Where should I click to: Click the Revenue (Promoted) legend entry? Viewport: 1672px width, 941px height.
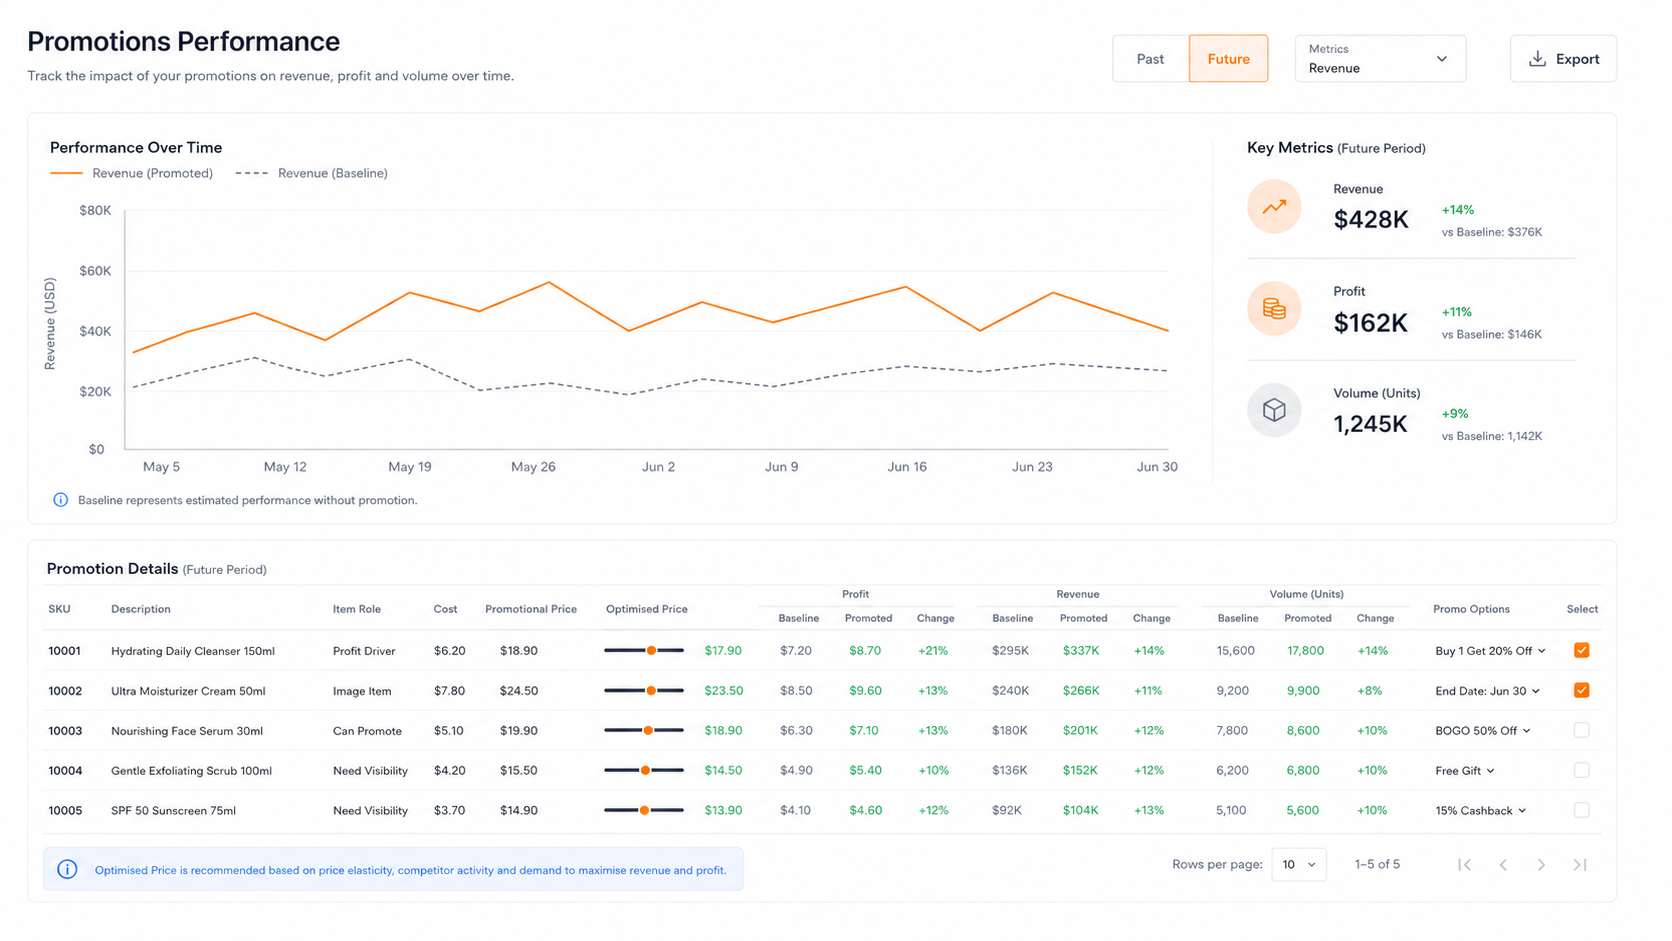131,173
